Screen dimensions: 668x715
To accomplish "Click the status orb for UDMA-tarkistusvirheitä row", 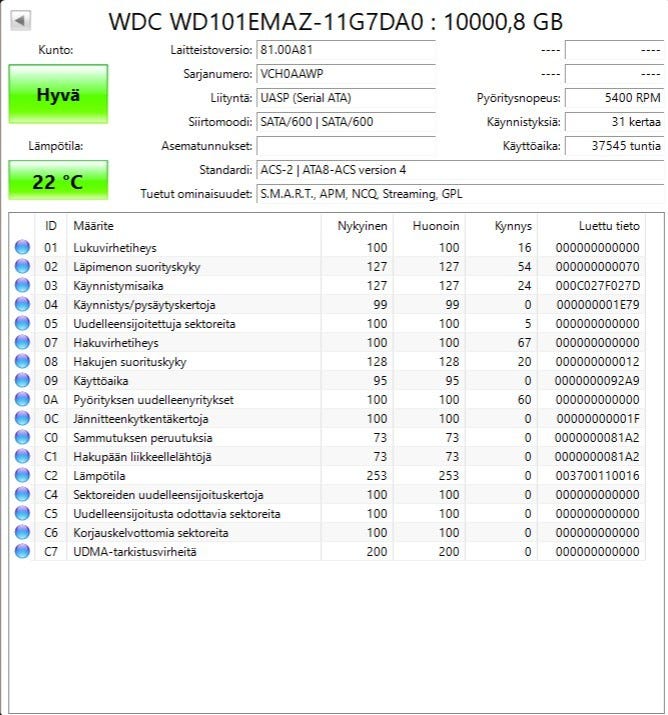I will pos(22,551).
